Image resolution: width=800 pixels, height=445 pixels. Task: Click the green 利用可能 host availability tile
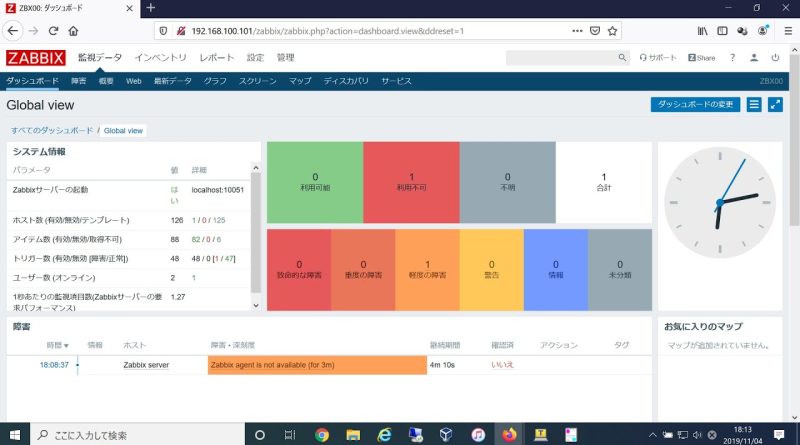point(315,182)
